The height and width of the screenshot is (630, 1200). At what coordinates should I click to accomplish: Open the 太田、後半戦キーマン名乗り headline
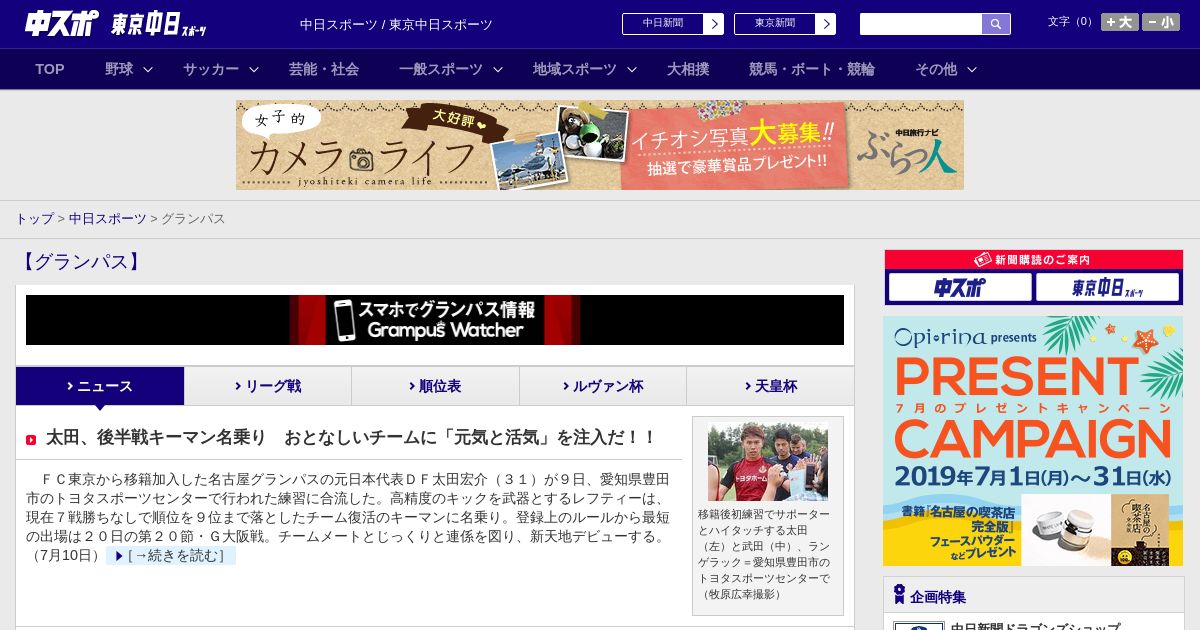click(351, 438)
